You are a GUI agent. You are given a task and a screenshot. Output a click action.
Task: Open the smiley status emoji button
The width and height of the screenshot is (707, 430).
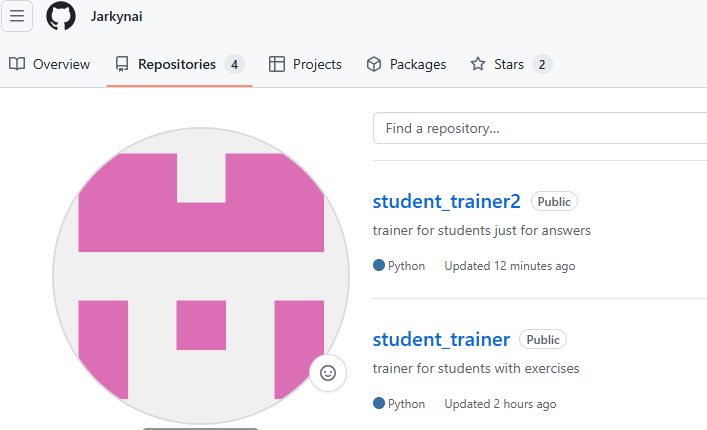click(328, 373)
